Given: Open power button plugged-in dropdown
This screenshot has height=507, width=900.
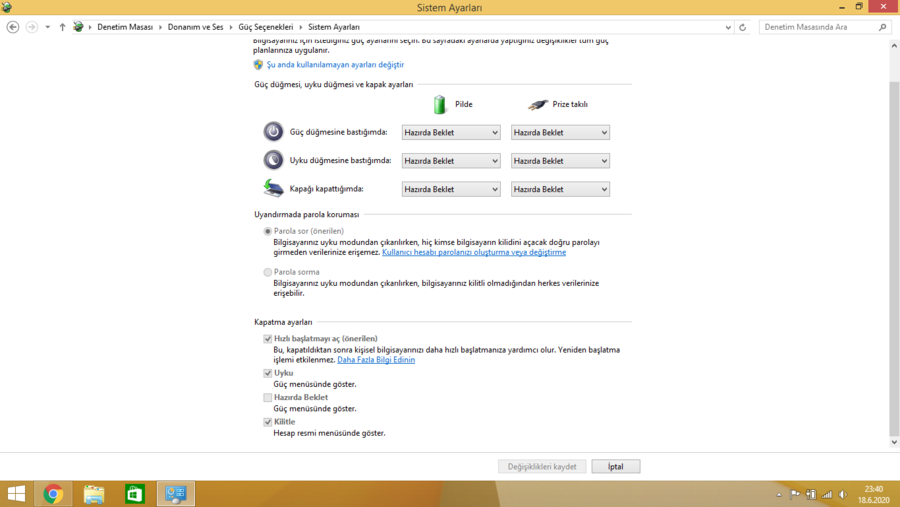Looking at the screenshot, I should pos(560,133).
